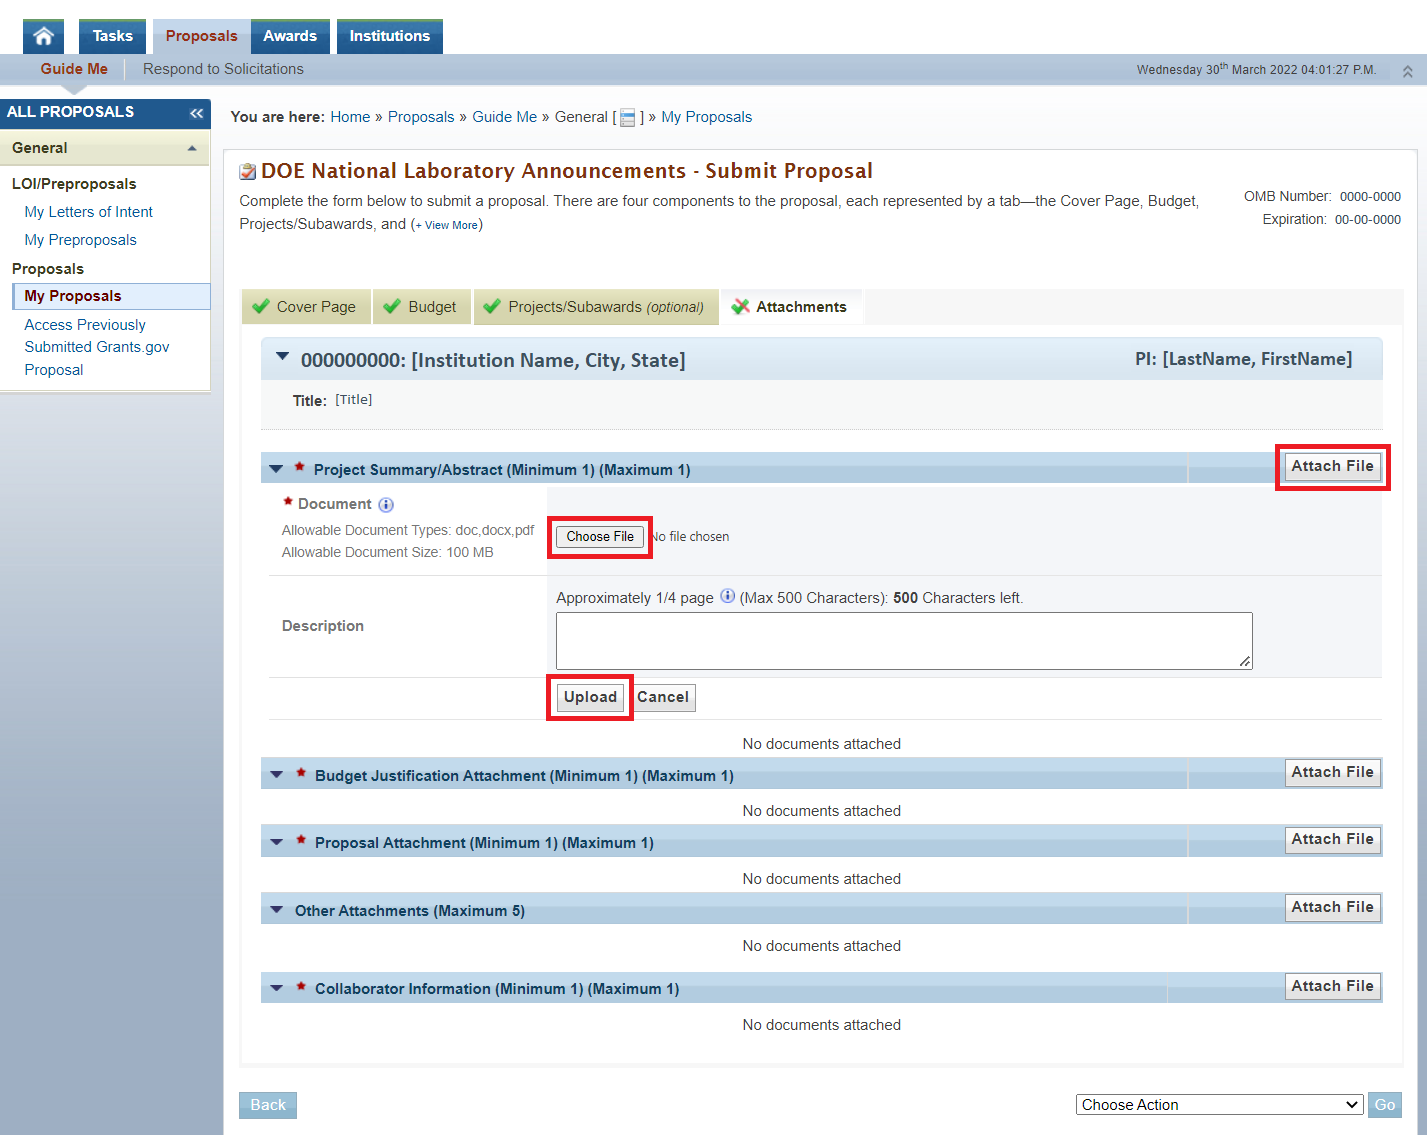
Task: Go to Home breadcrumb link
Action: tap(350, 117)
